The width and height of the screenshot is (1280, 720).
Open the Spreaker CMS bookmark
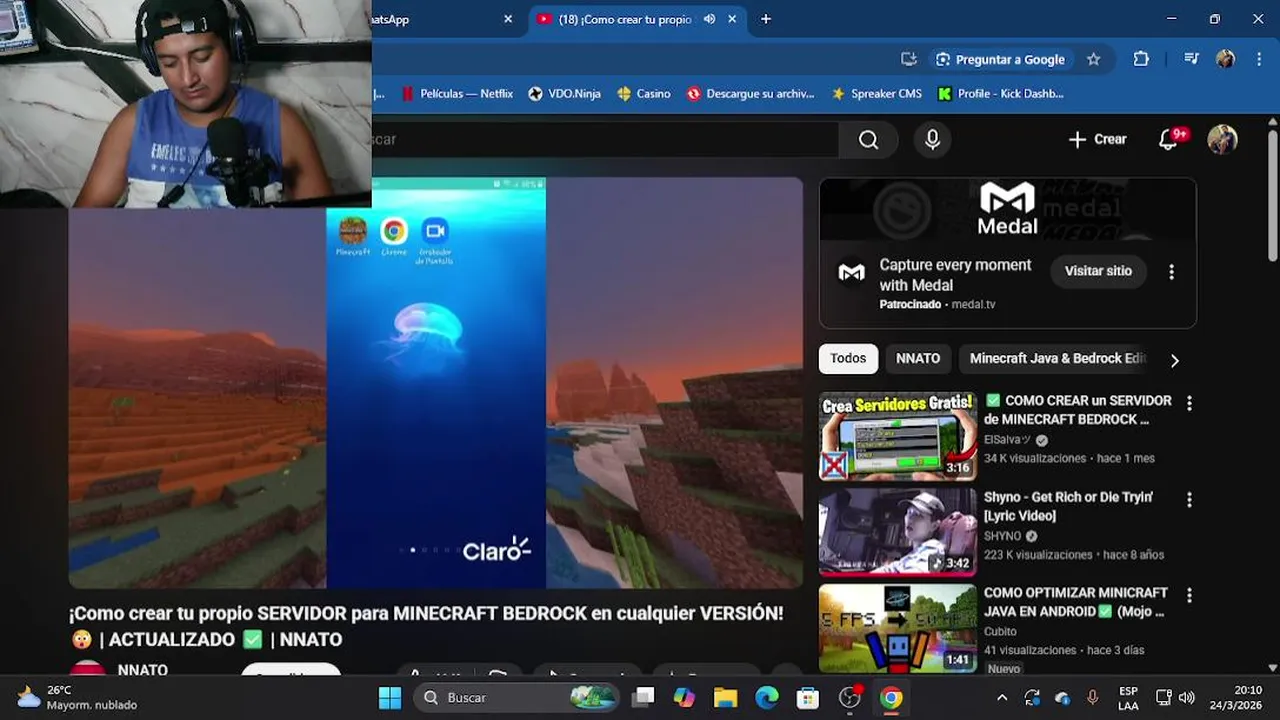[877, 94]
